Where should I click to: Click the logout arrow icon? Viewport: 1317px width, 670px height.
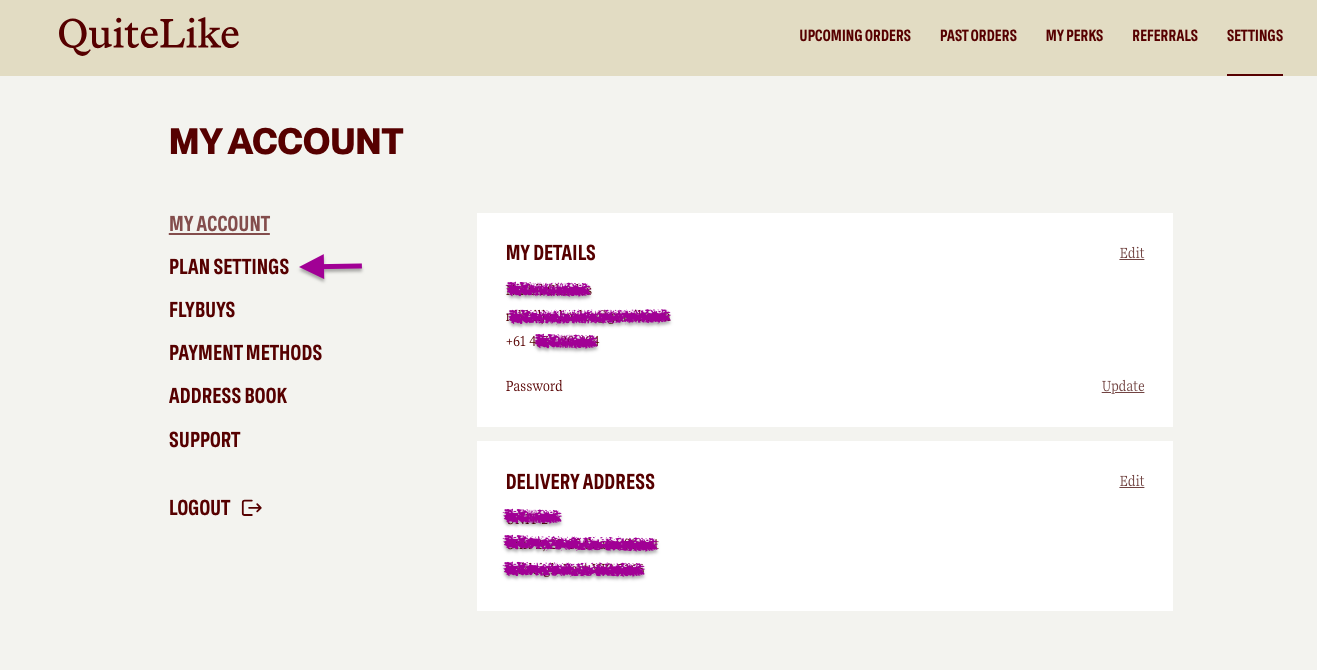(x=252, y=508)
